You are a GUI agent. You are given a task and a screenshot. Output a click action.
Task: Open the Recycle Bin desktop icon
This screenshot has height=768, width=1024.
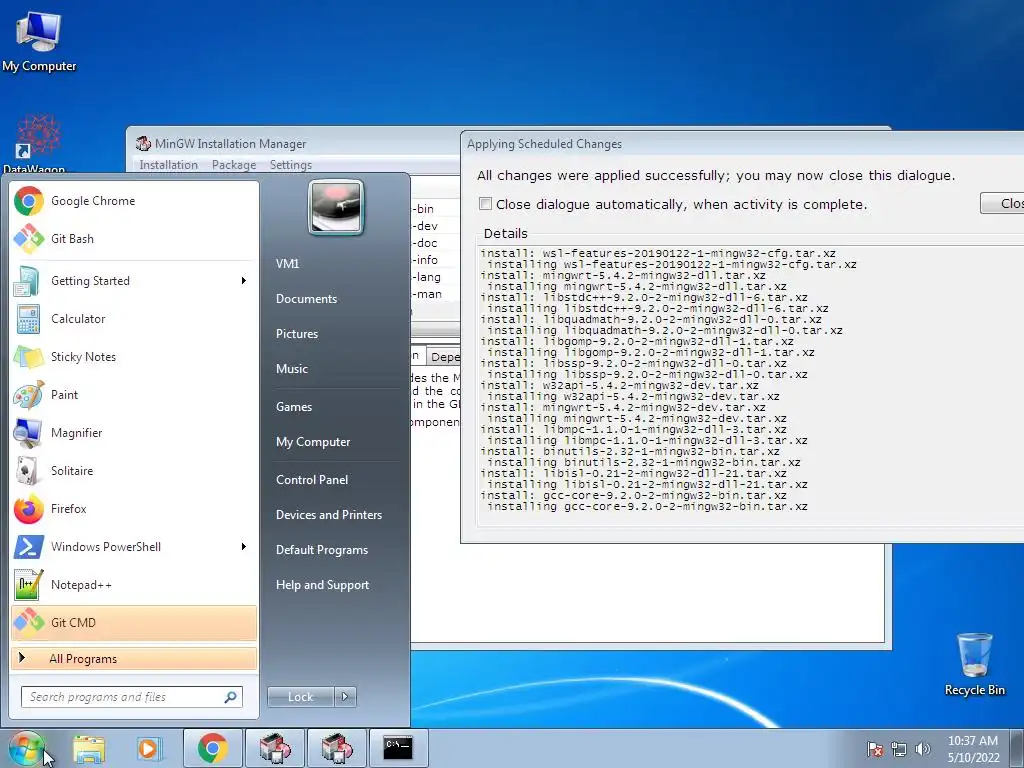[x=974, y=664]
